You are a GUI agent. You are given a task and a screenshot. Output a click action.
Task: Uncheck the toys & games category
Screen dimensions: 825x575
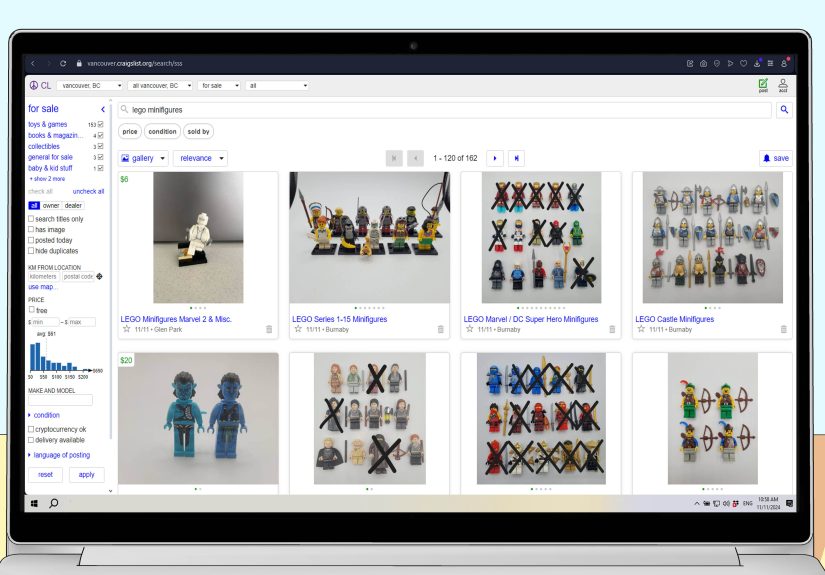tap(100, 124)
